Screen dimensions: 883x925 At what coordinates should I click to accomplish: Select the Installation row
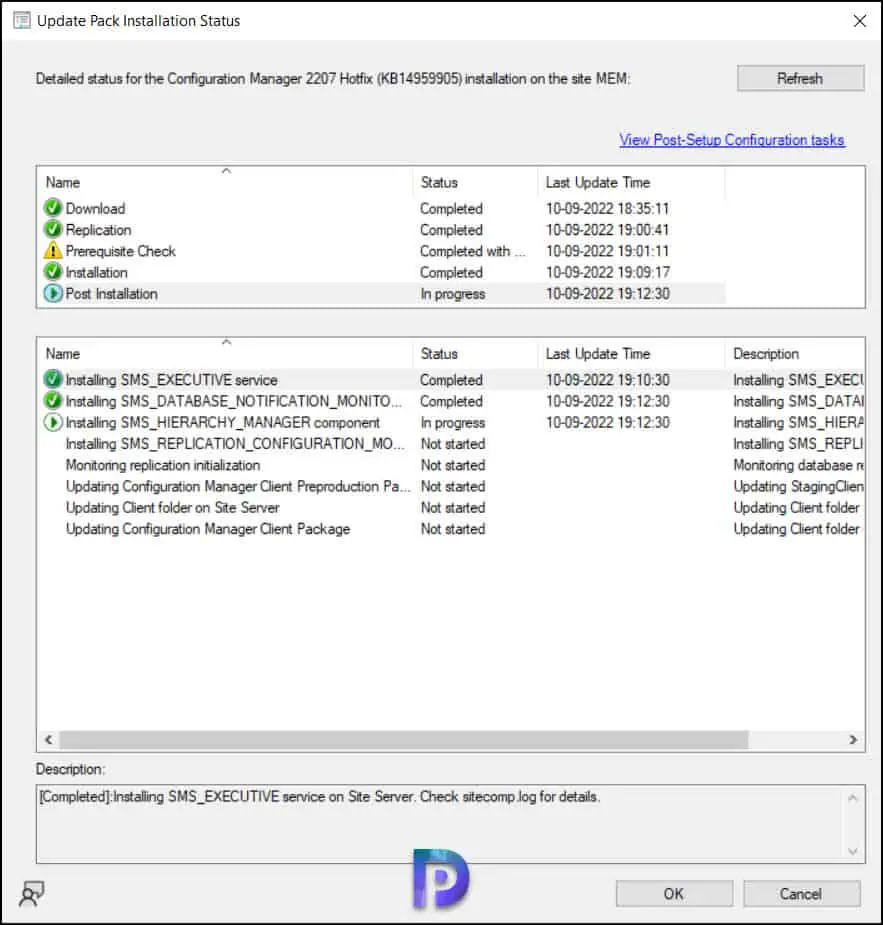click(x=381, y=272)
